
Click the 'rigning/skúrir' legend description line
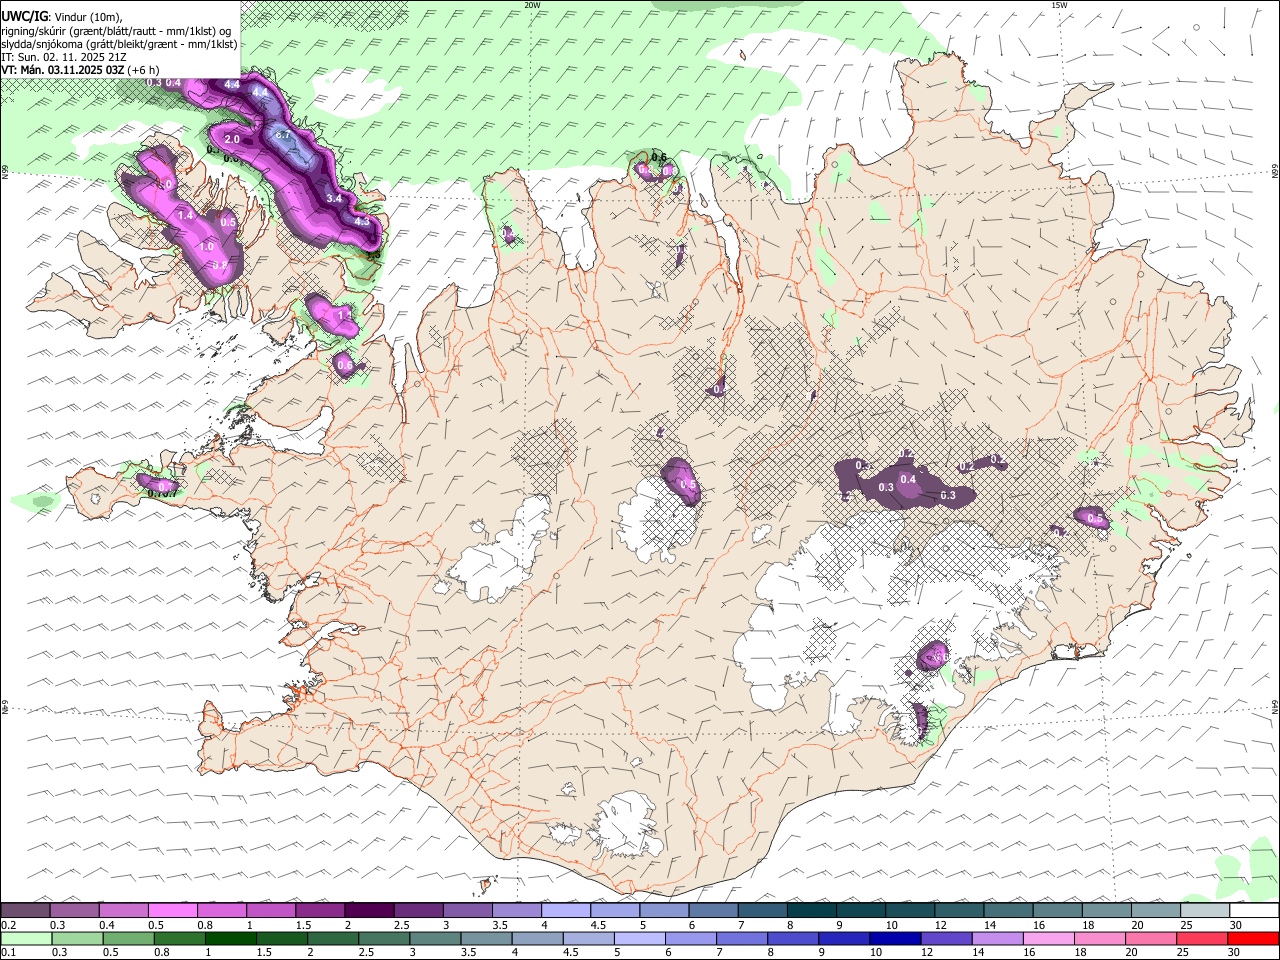tap(116, 31)
